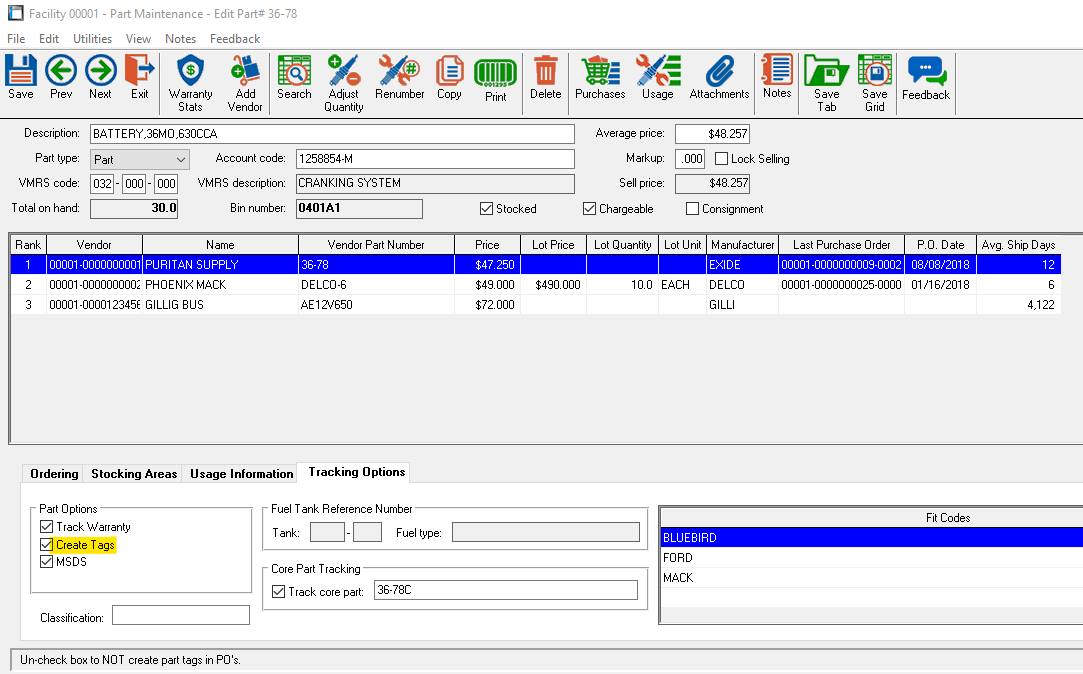Click the Delete trash icon
The image size is (1083, 674).
[x=545, y=78]
